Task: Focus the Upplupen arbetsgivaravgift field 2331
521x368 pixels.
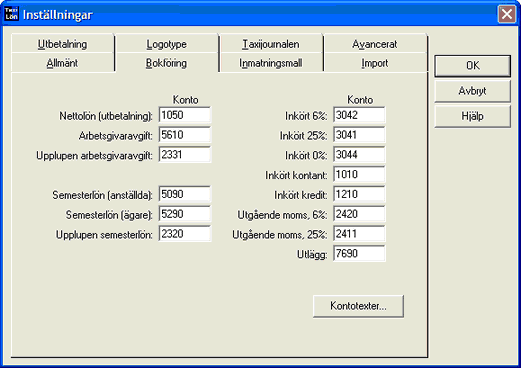Action: pyautogui.click(x=185, y=155)
